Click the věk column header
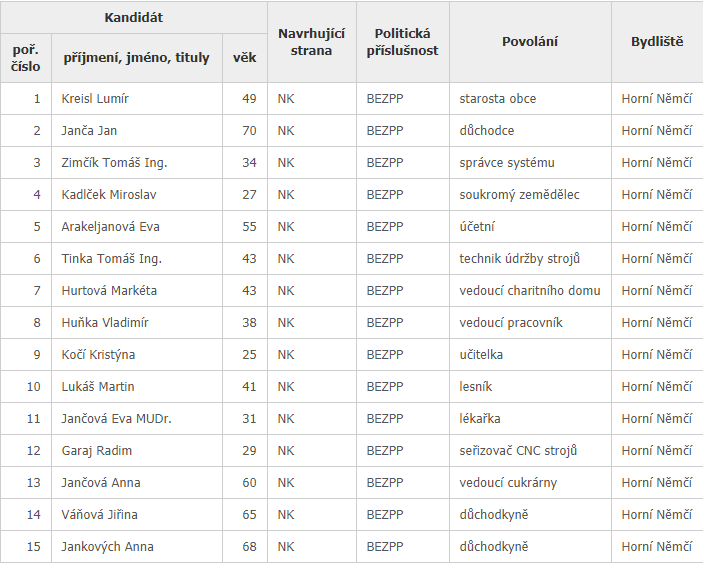 (244, 58)
